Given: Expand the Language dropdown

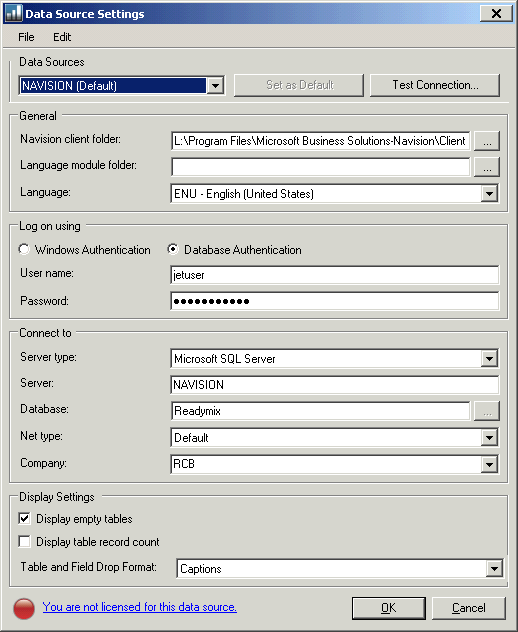Looking at the screenshot, I should tap(489, 193).
